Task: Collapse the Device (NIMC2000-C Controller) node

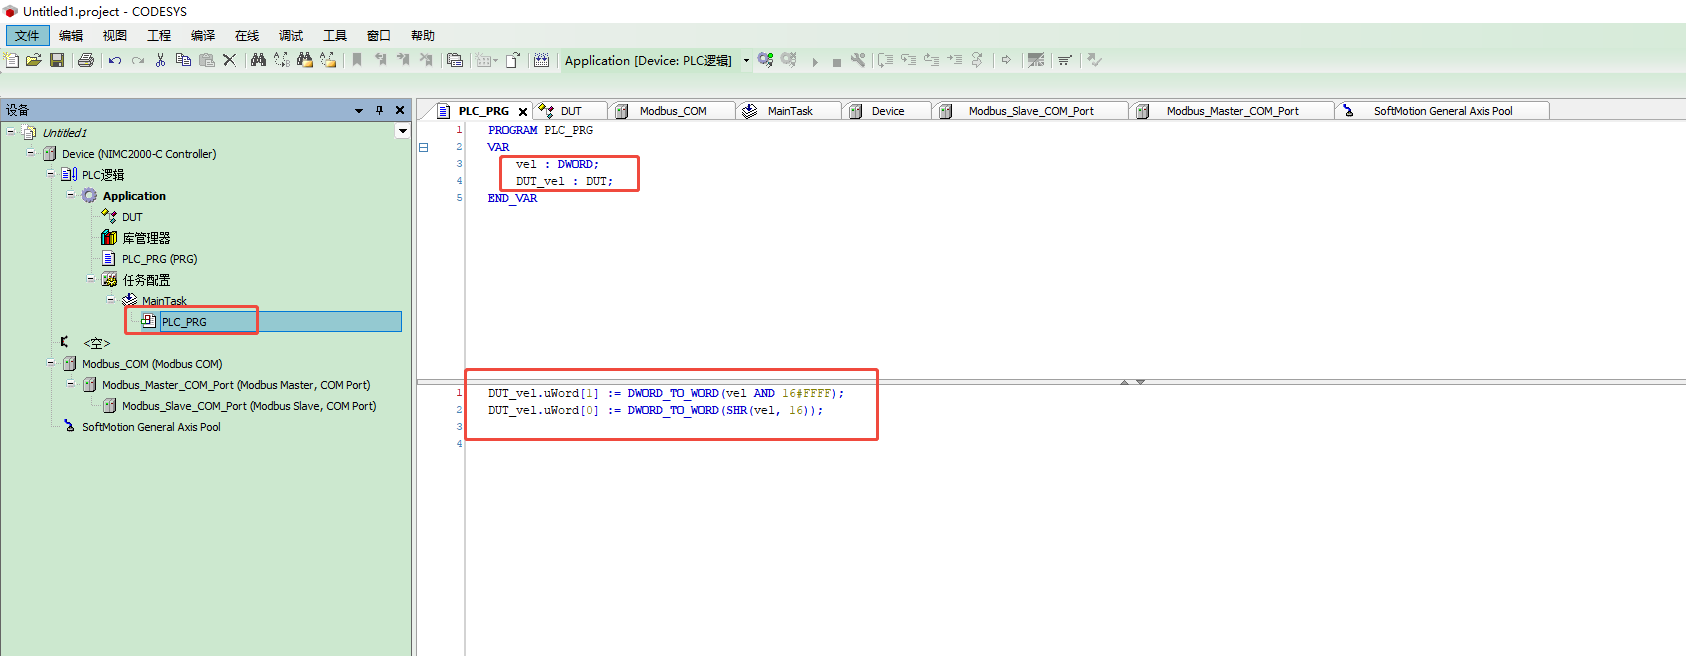Action: (x=30, y=153)
